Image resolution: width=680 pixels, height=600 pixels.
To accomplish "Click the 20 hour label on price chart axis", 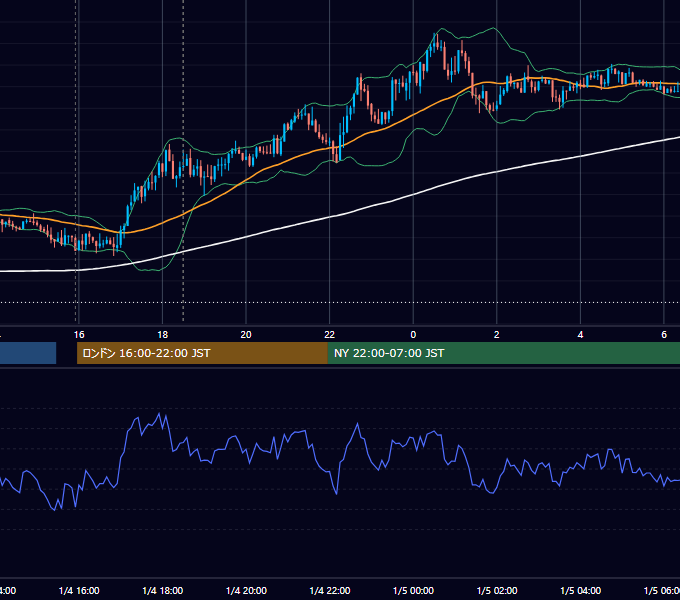I will [246, 335].
